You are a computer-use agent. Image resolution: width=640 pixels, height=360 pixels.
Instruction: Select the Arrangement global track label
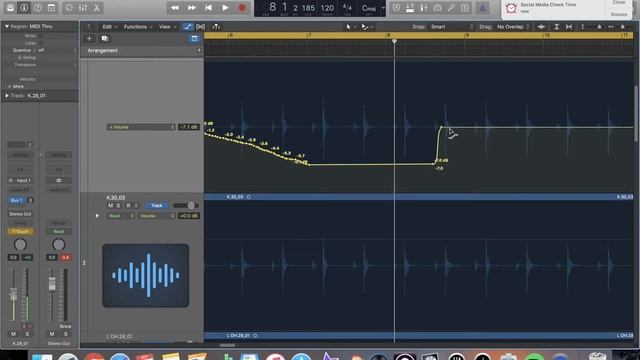(102, 51)
